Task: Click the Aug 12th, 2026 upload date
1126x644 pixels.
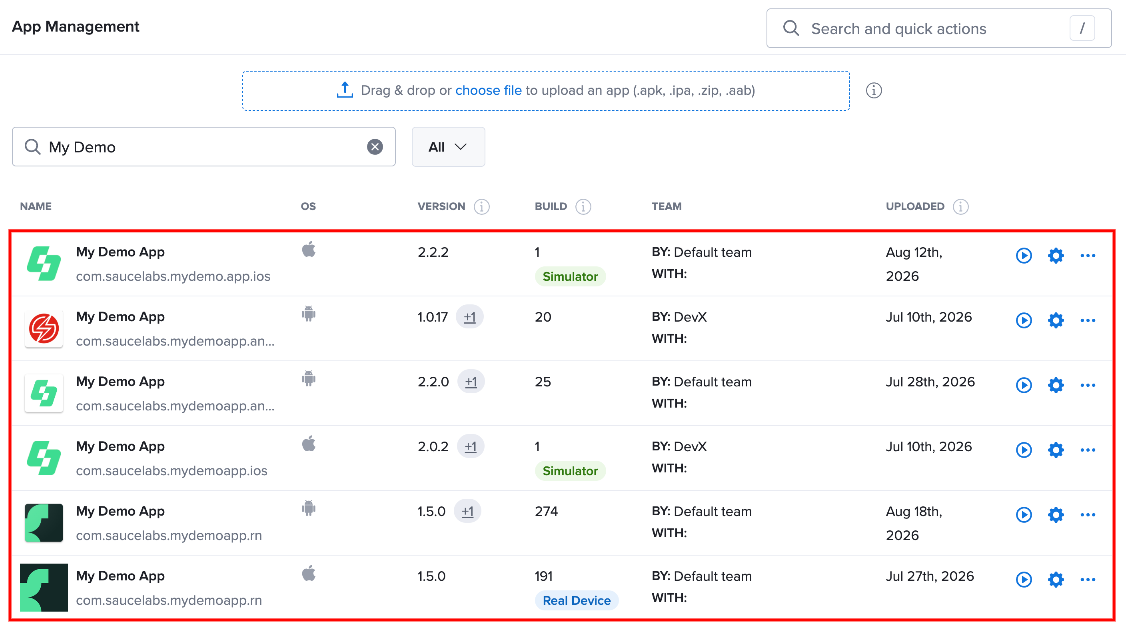Action: pyautogui.click(x=914, y=264)
